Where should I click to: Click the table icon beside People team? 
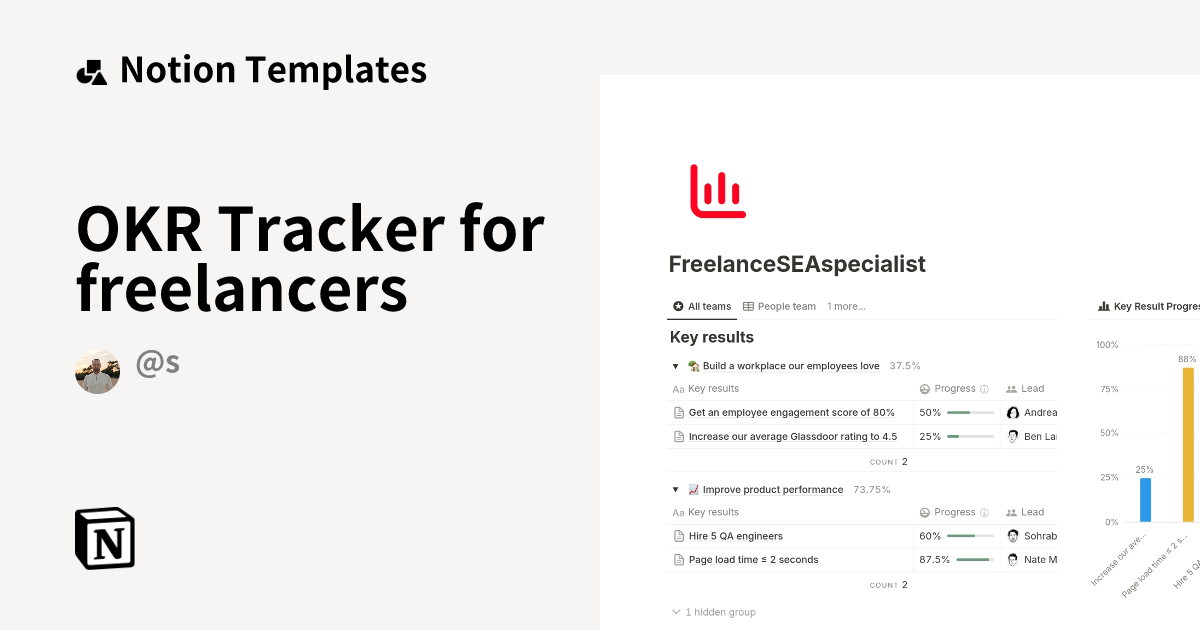[749, 306]
